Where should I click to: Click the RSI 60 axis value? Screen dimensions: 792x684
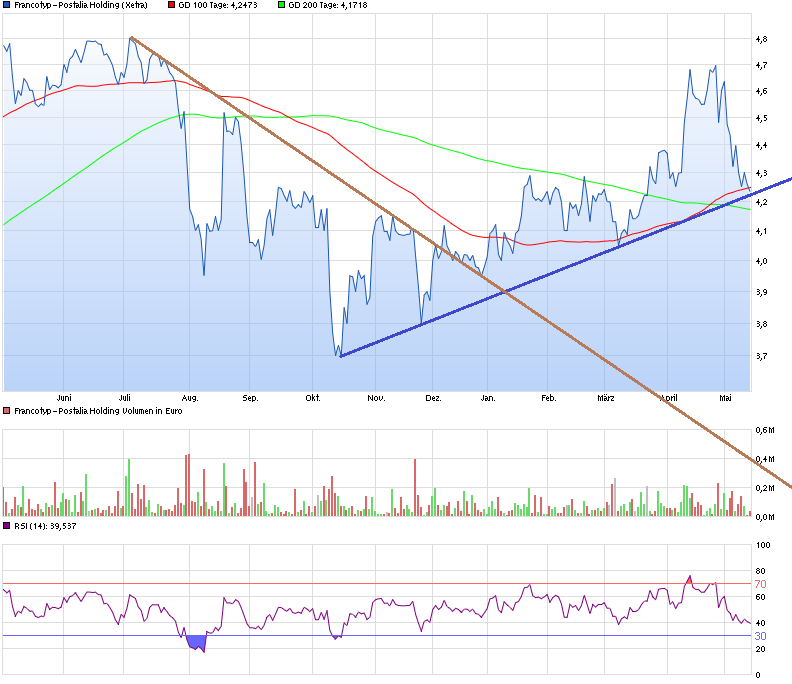[x=760, y=597]
